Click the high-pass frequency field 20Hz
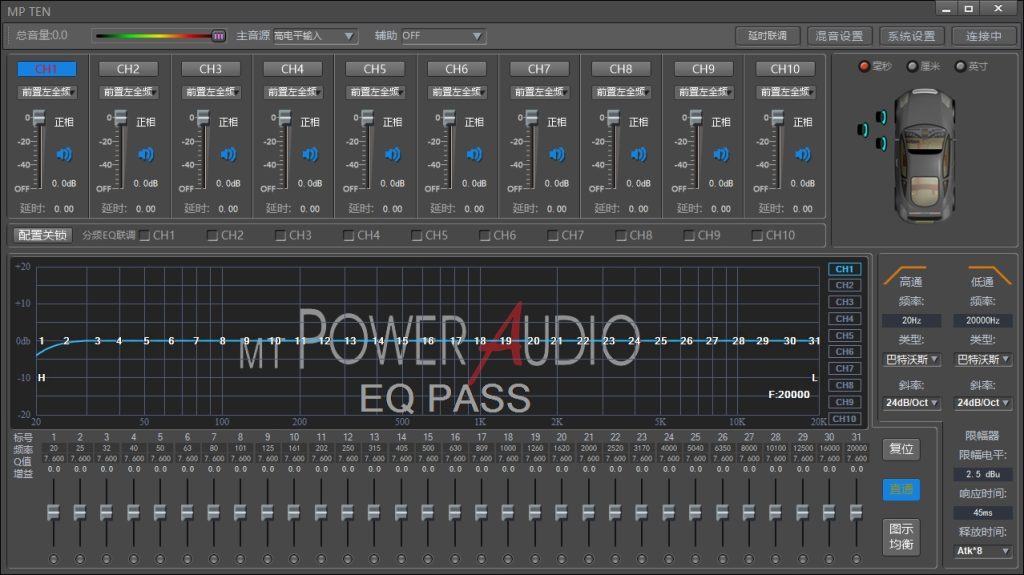Screen dimensions: 1024x575 tap(912, 320)
